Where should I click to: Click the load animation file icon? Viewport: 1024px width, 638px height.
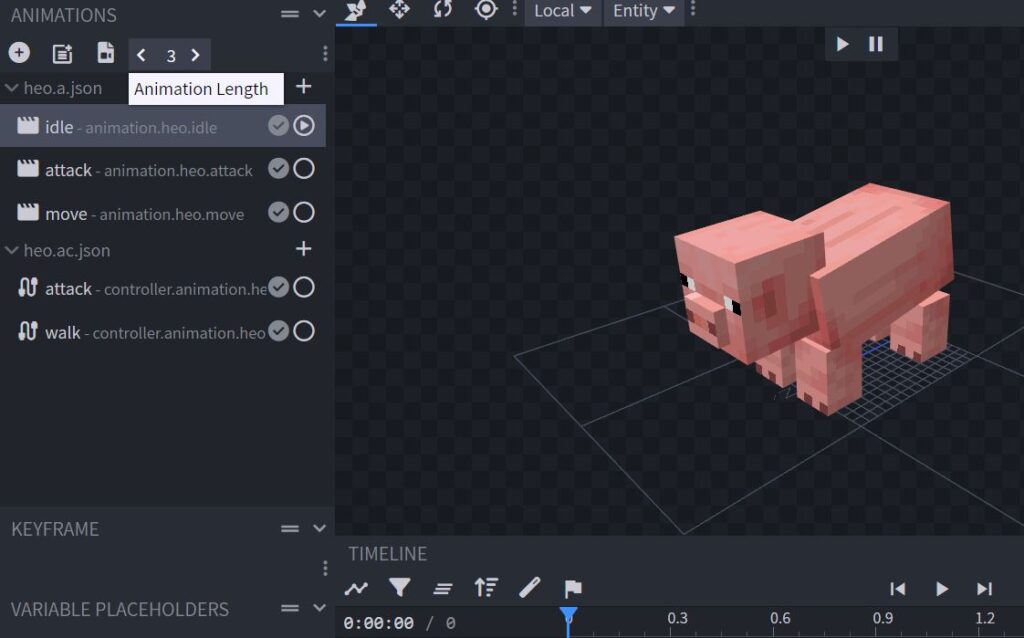[x=62, y=54]
